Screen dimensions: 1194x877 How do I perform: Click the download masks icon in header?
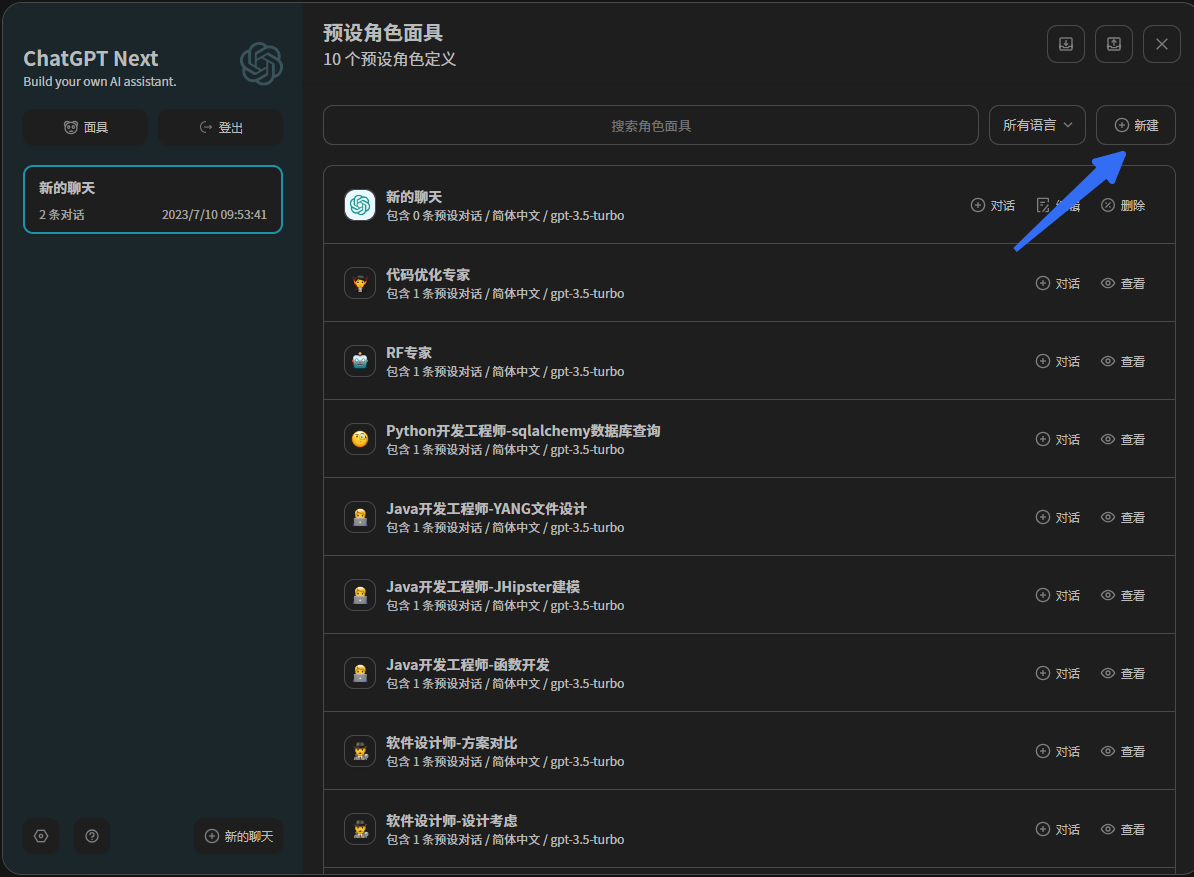coord(1065,44)
